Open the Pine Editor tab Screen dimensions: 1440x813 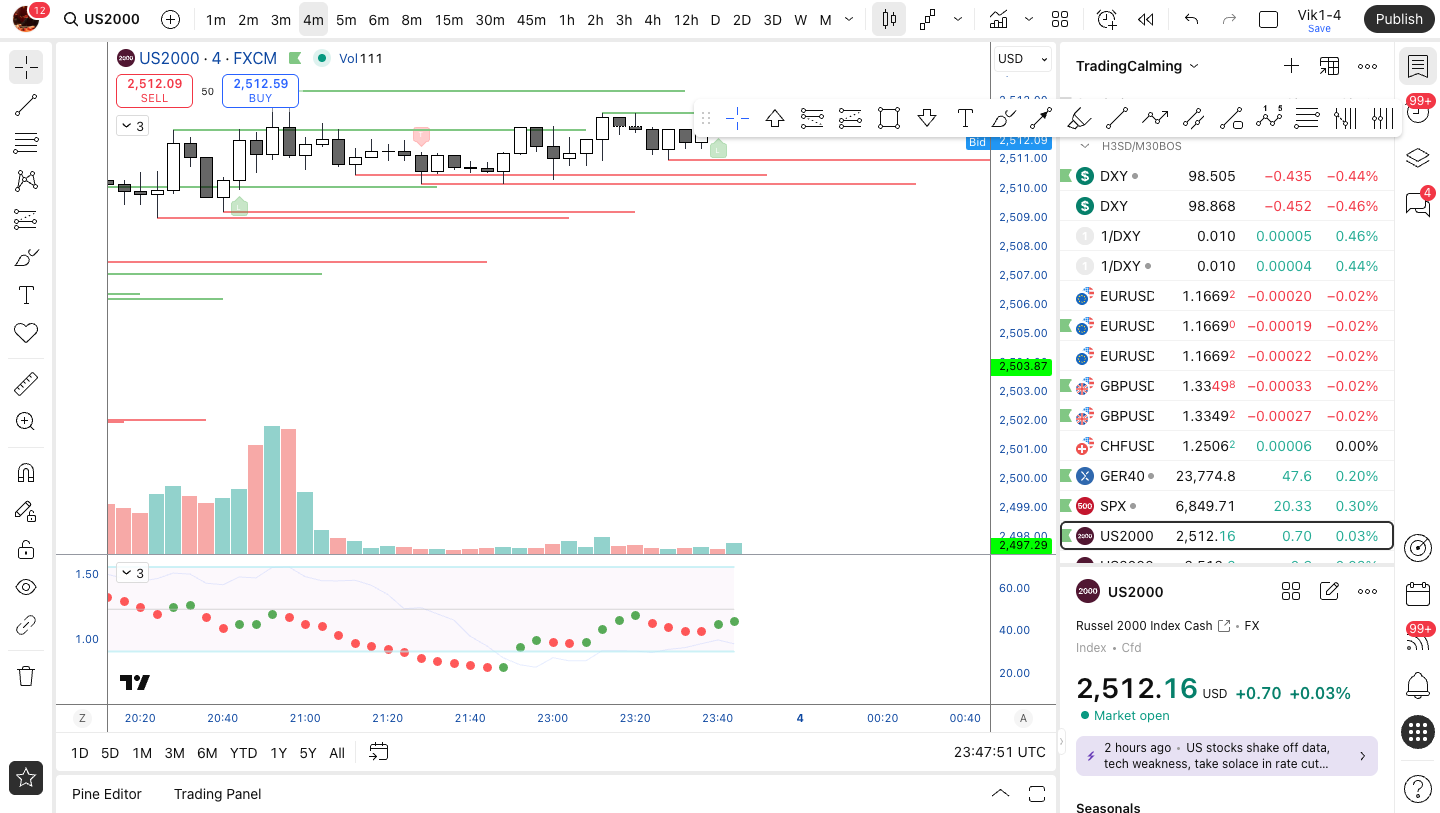pos(107,794)
